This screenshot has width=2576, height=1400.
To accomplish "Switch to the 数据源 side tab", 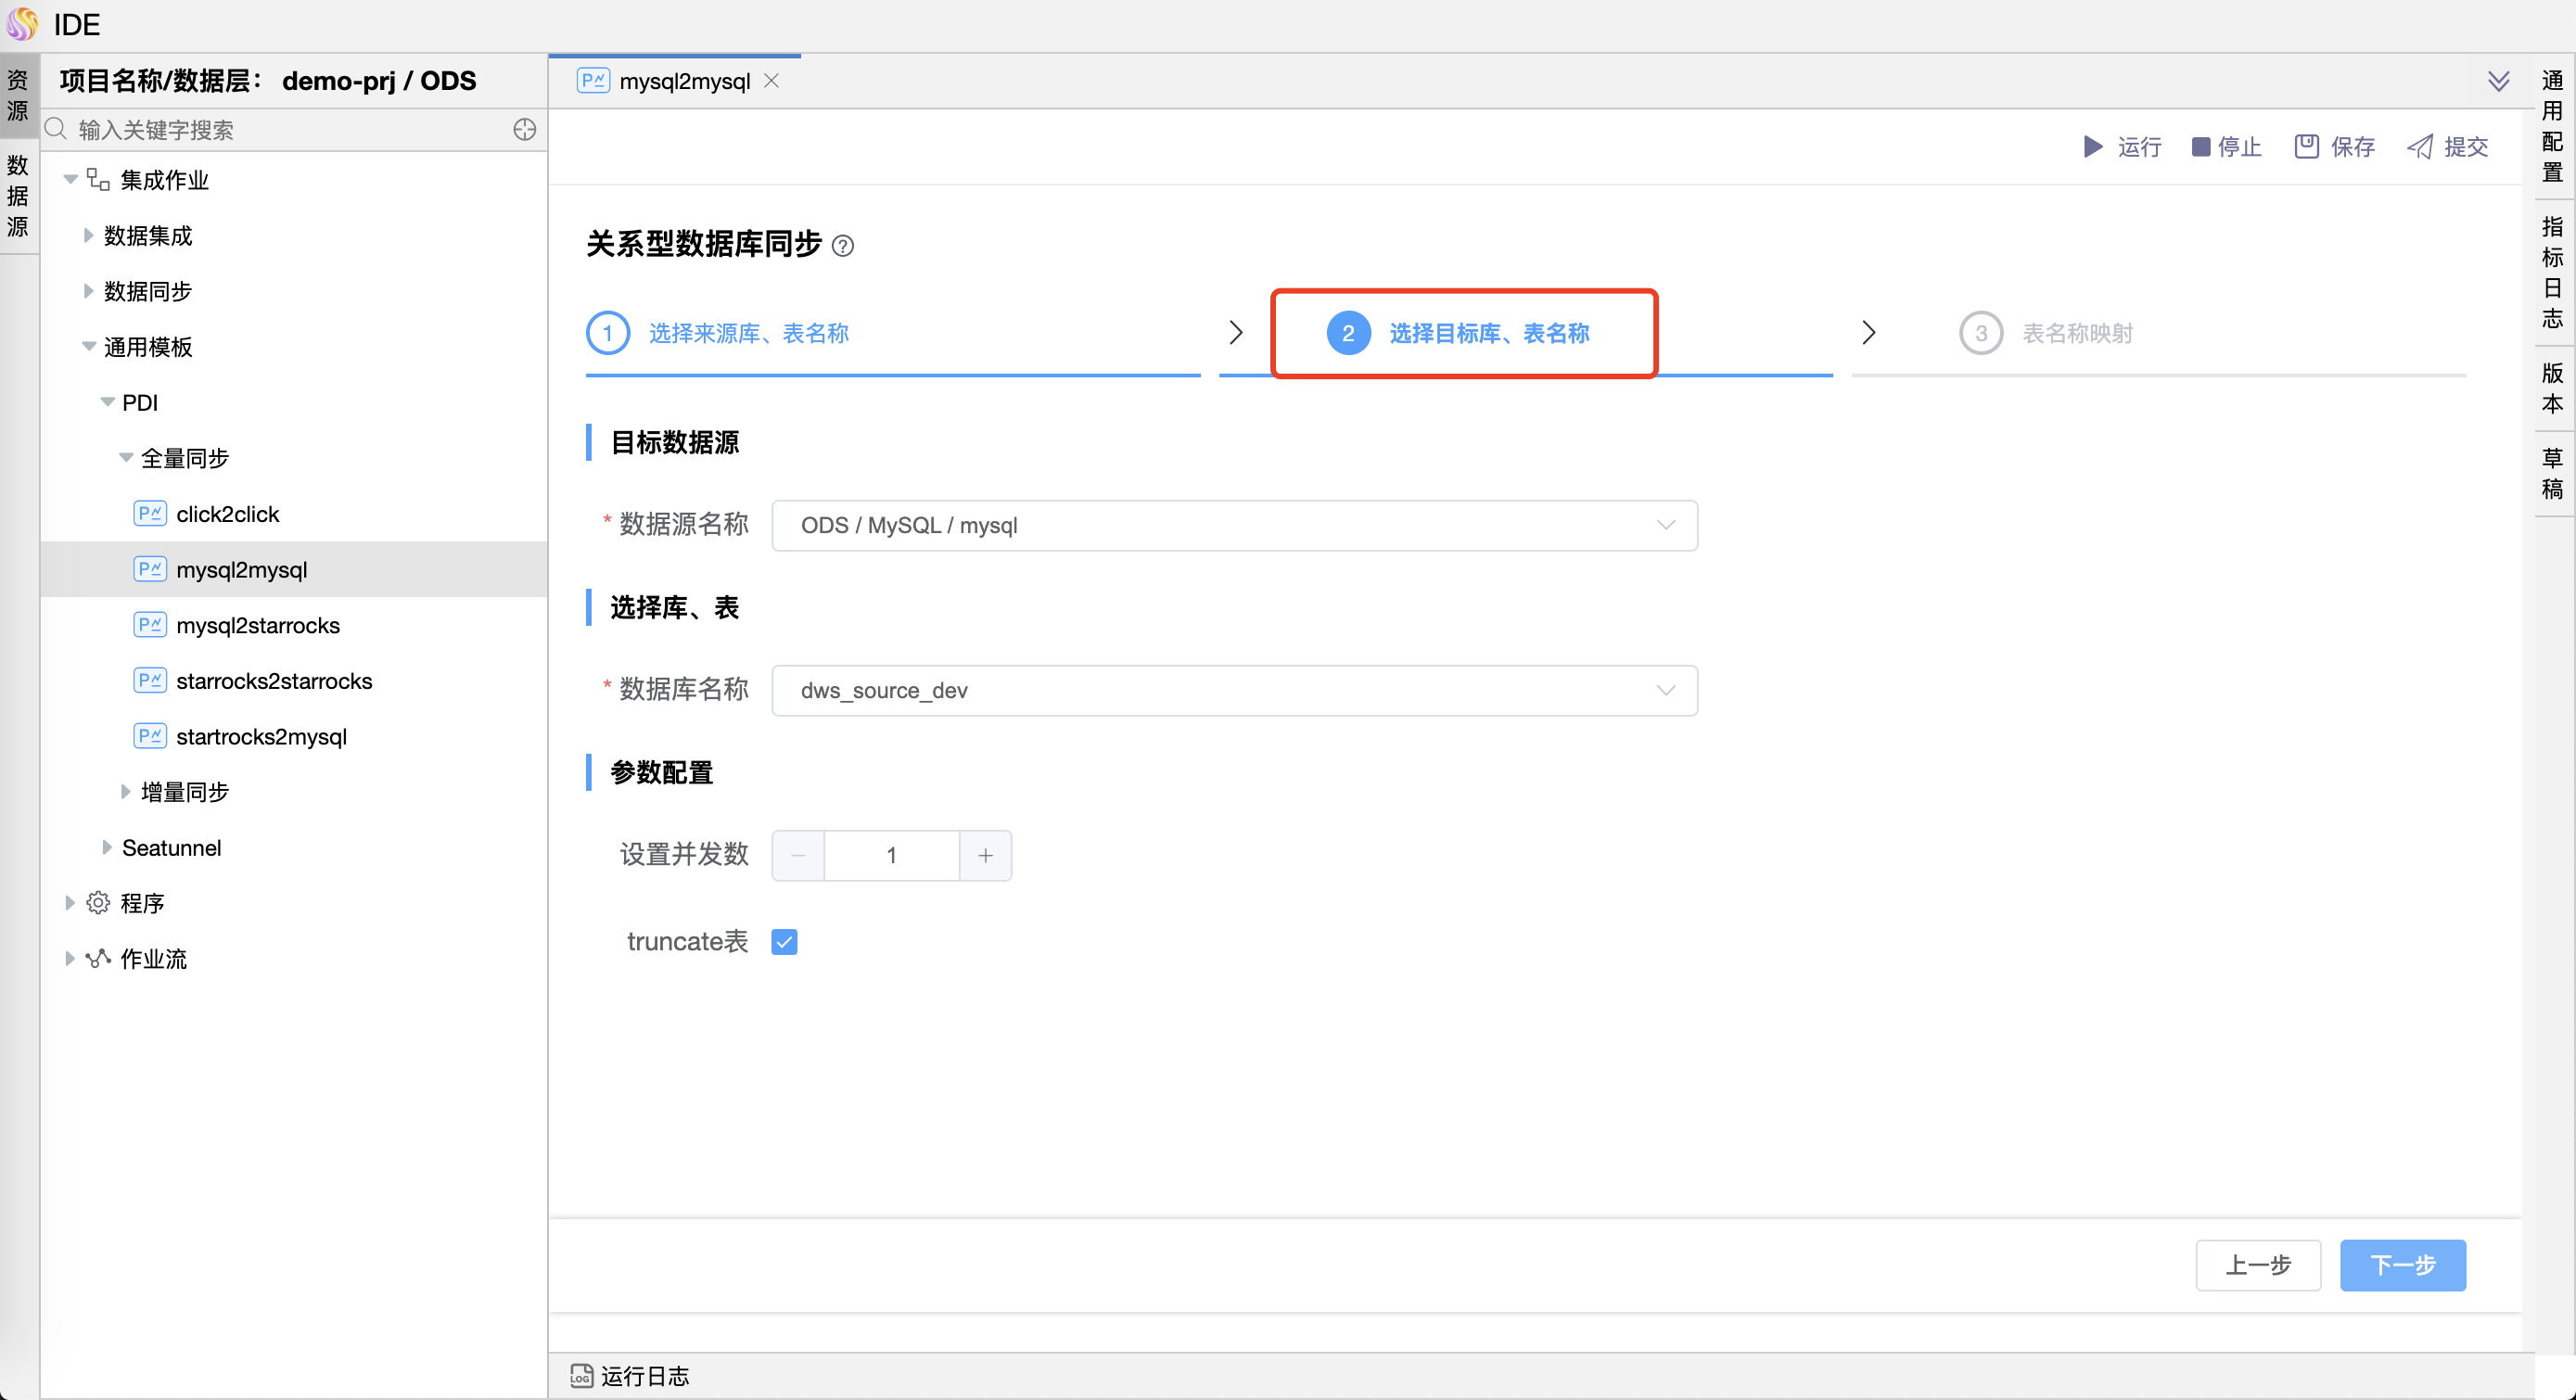I will point(18,196).
